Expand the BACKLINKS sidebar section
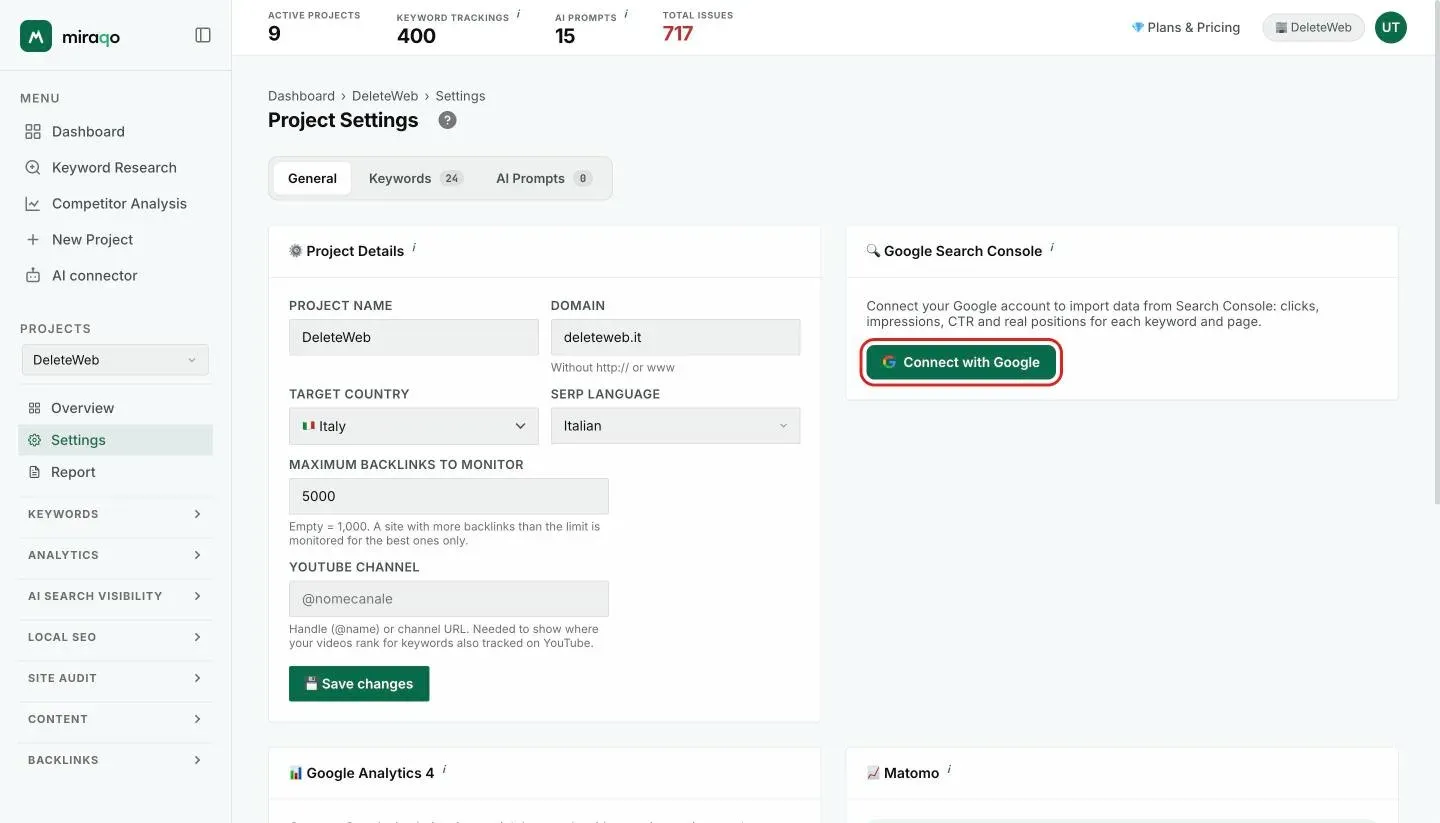Image resolution: width=1440 pixels, height=823 pixels. tap(115, 760)
